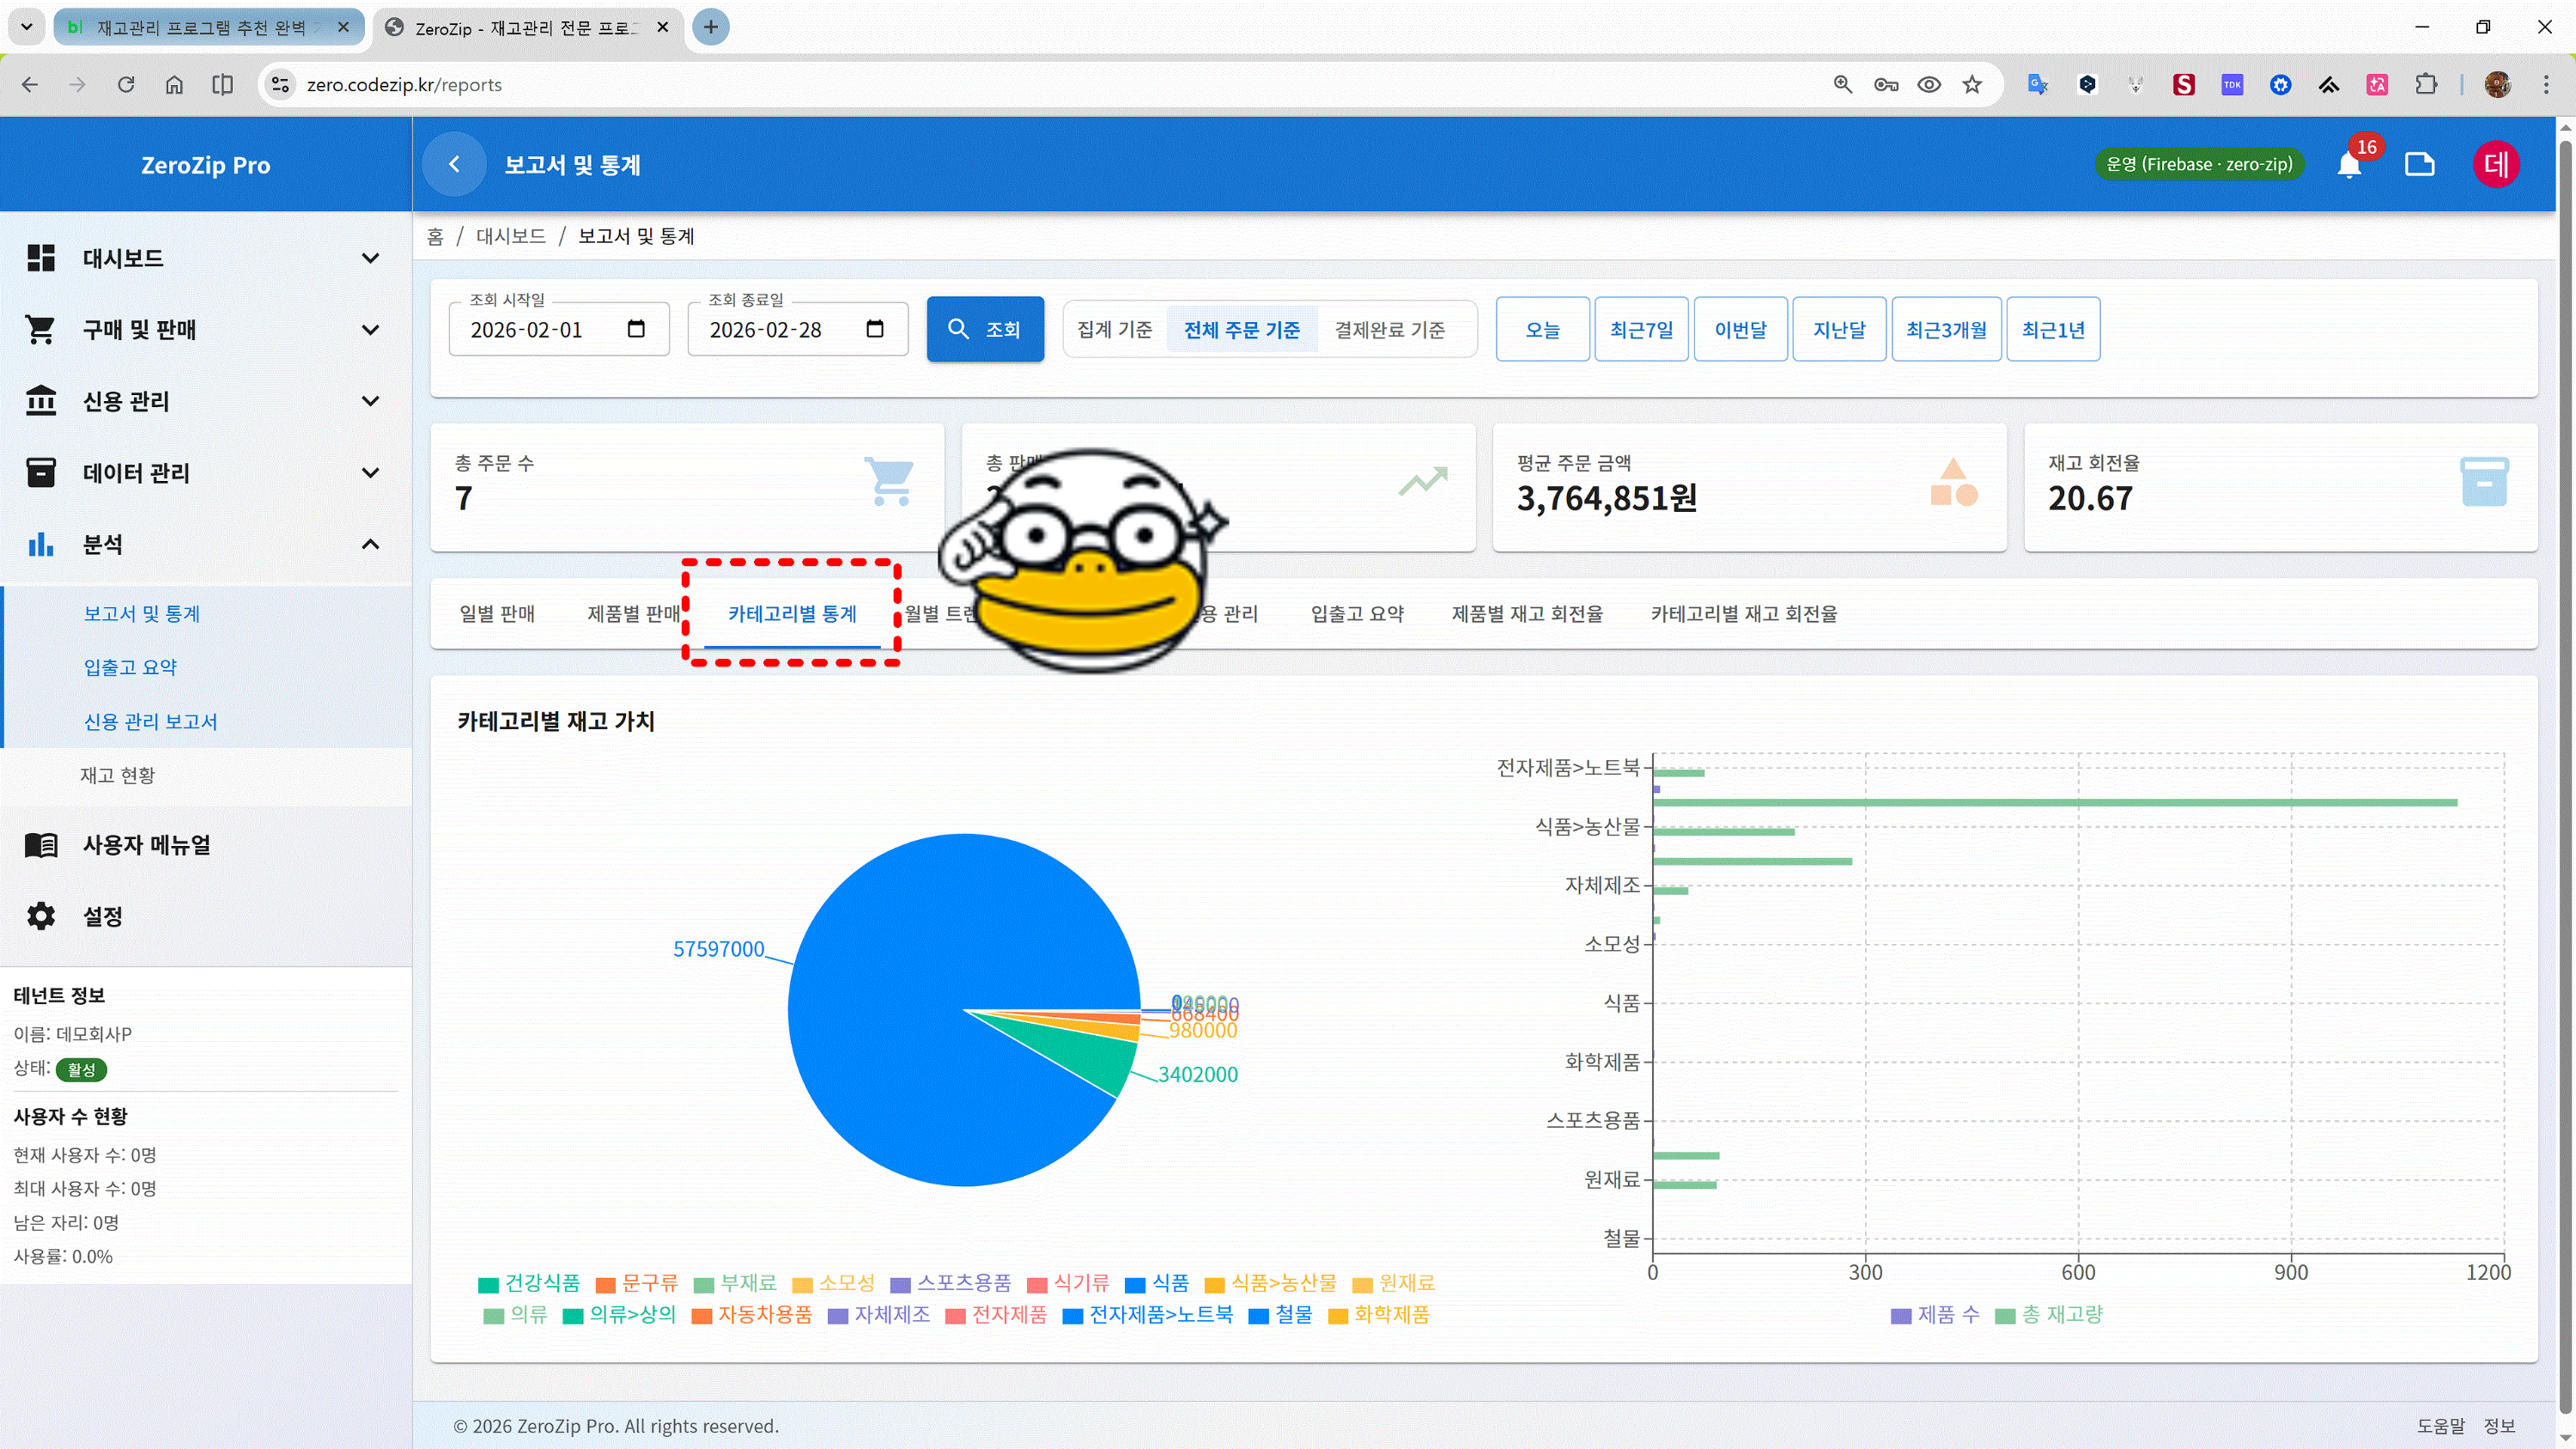Screen dimensions: 2576x1449
Task: Open the 일별 판매 tab
Action: (497, 614)
